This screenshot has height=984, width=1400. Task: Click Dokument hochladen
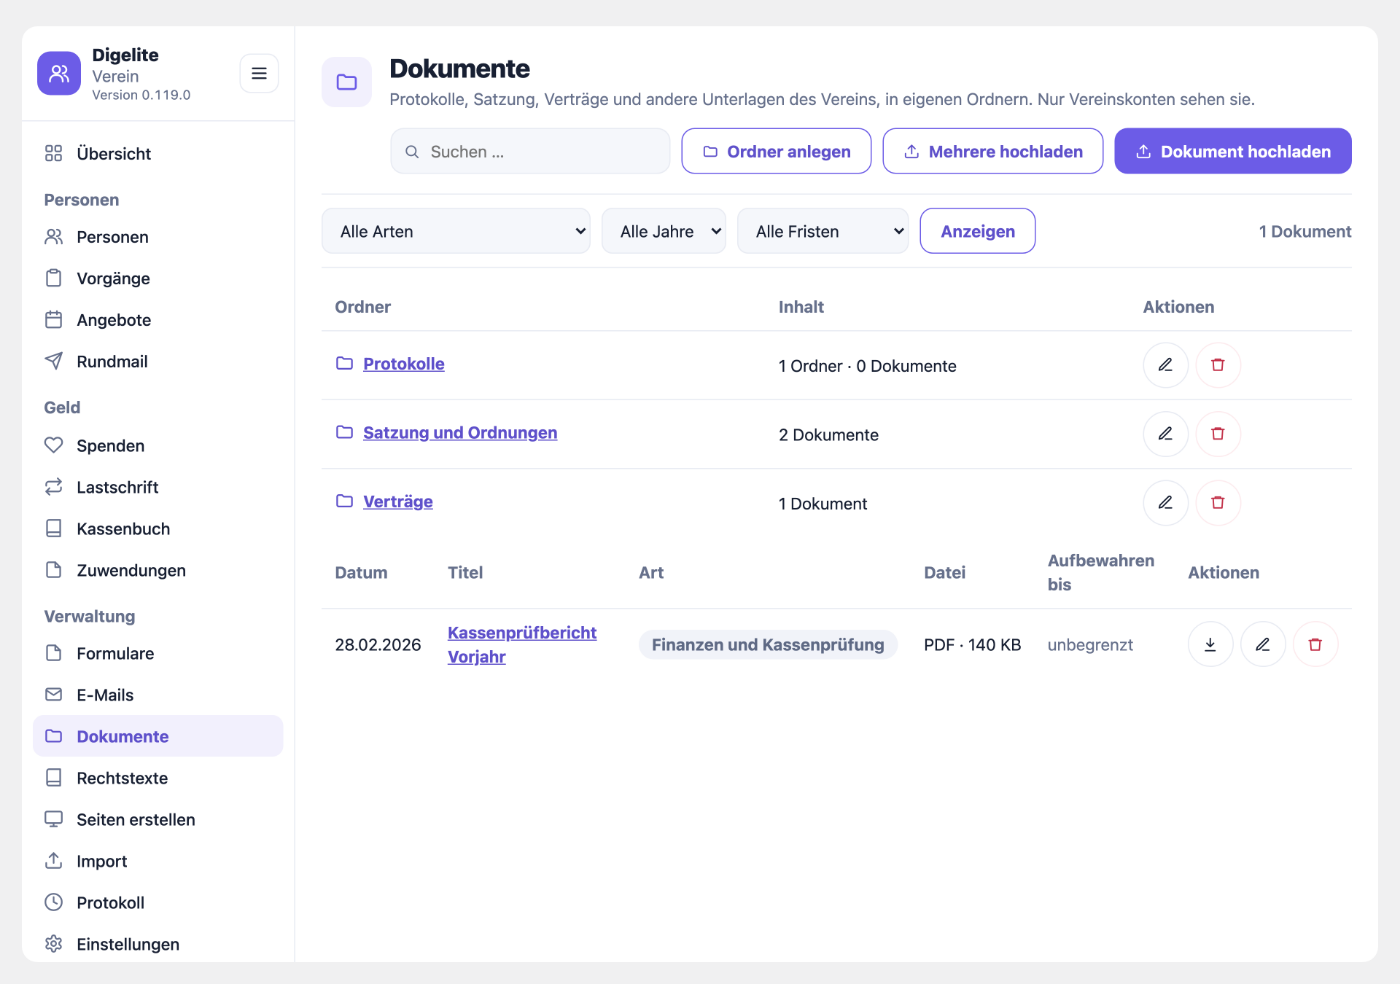1233,151
